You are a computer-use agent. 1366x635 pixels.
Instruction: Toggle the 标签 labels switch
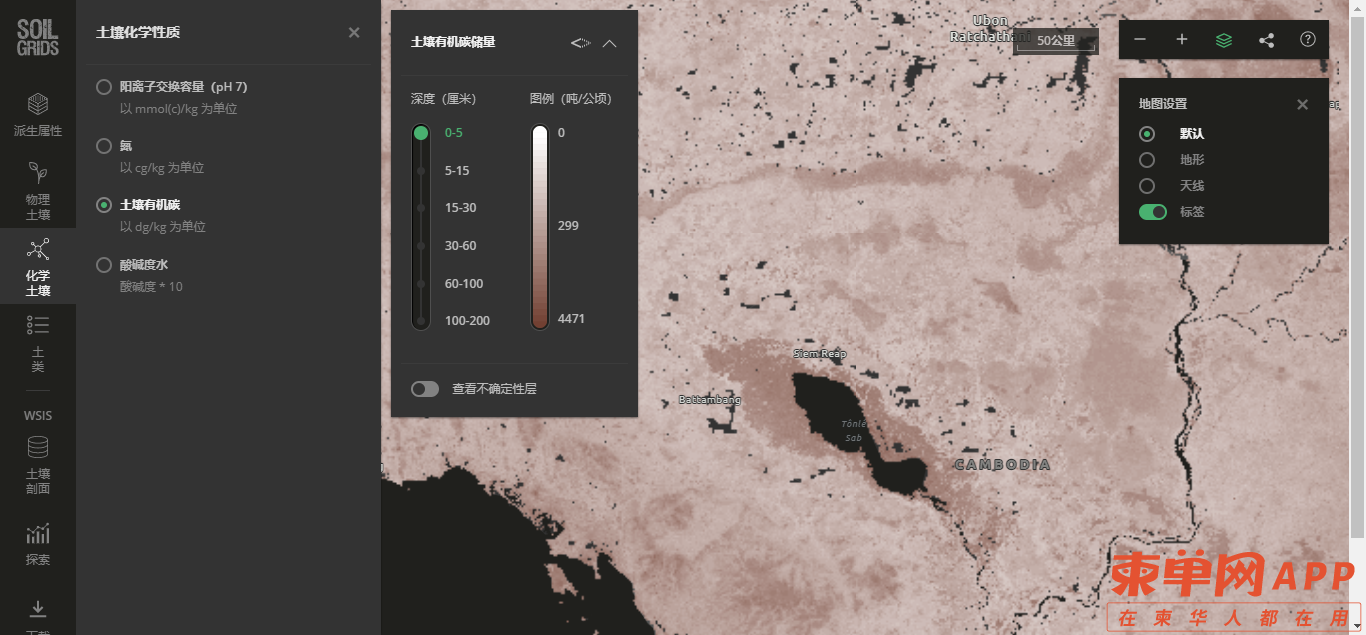point(1153,212)
